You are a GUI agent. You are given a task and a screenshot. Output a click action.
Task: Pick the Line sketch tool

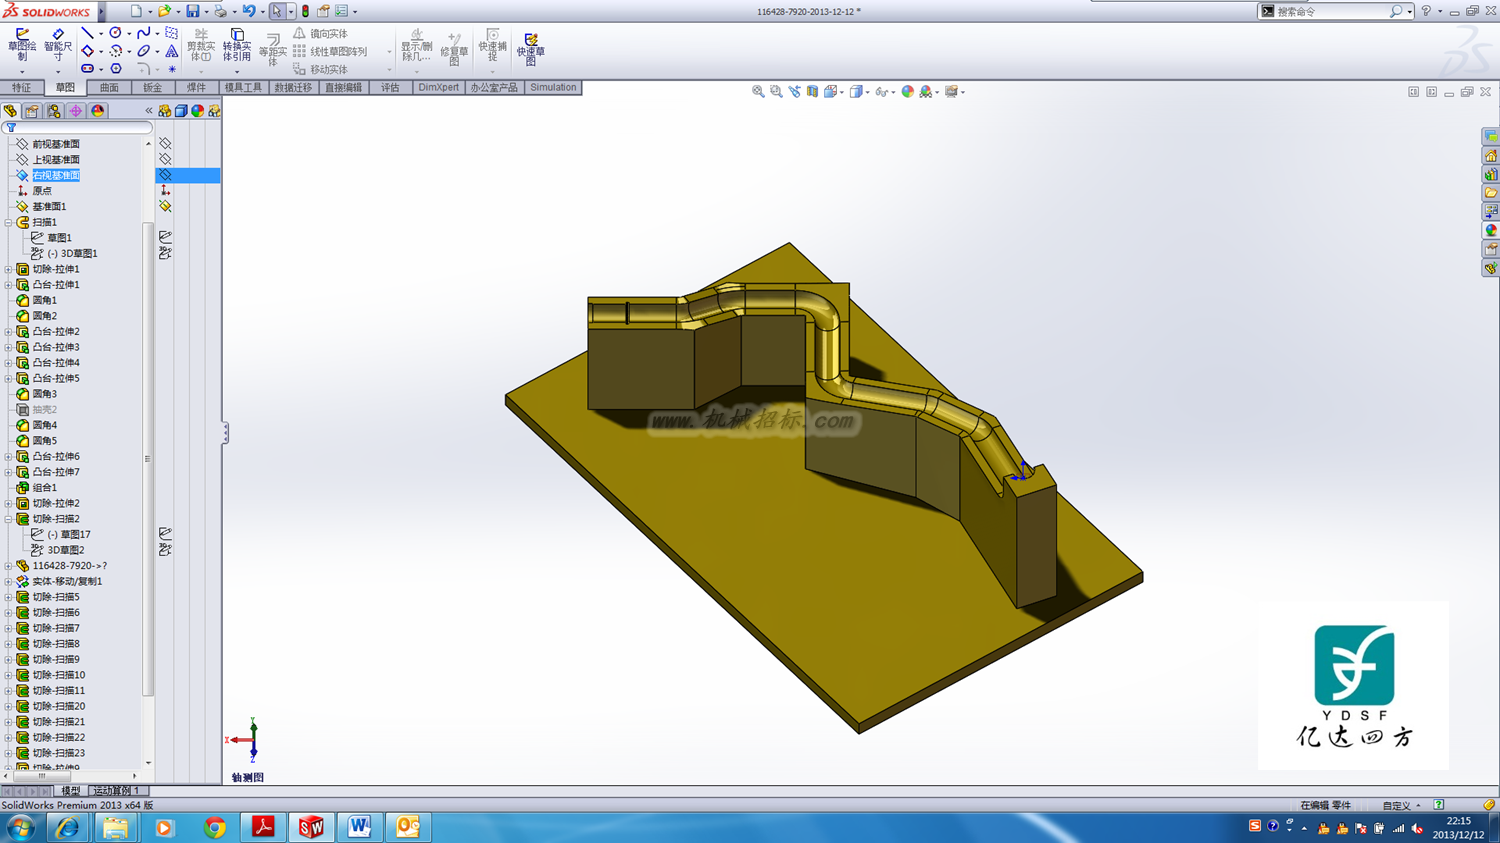87,33
